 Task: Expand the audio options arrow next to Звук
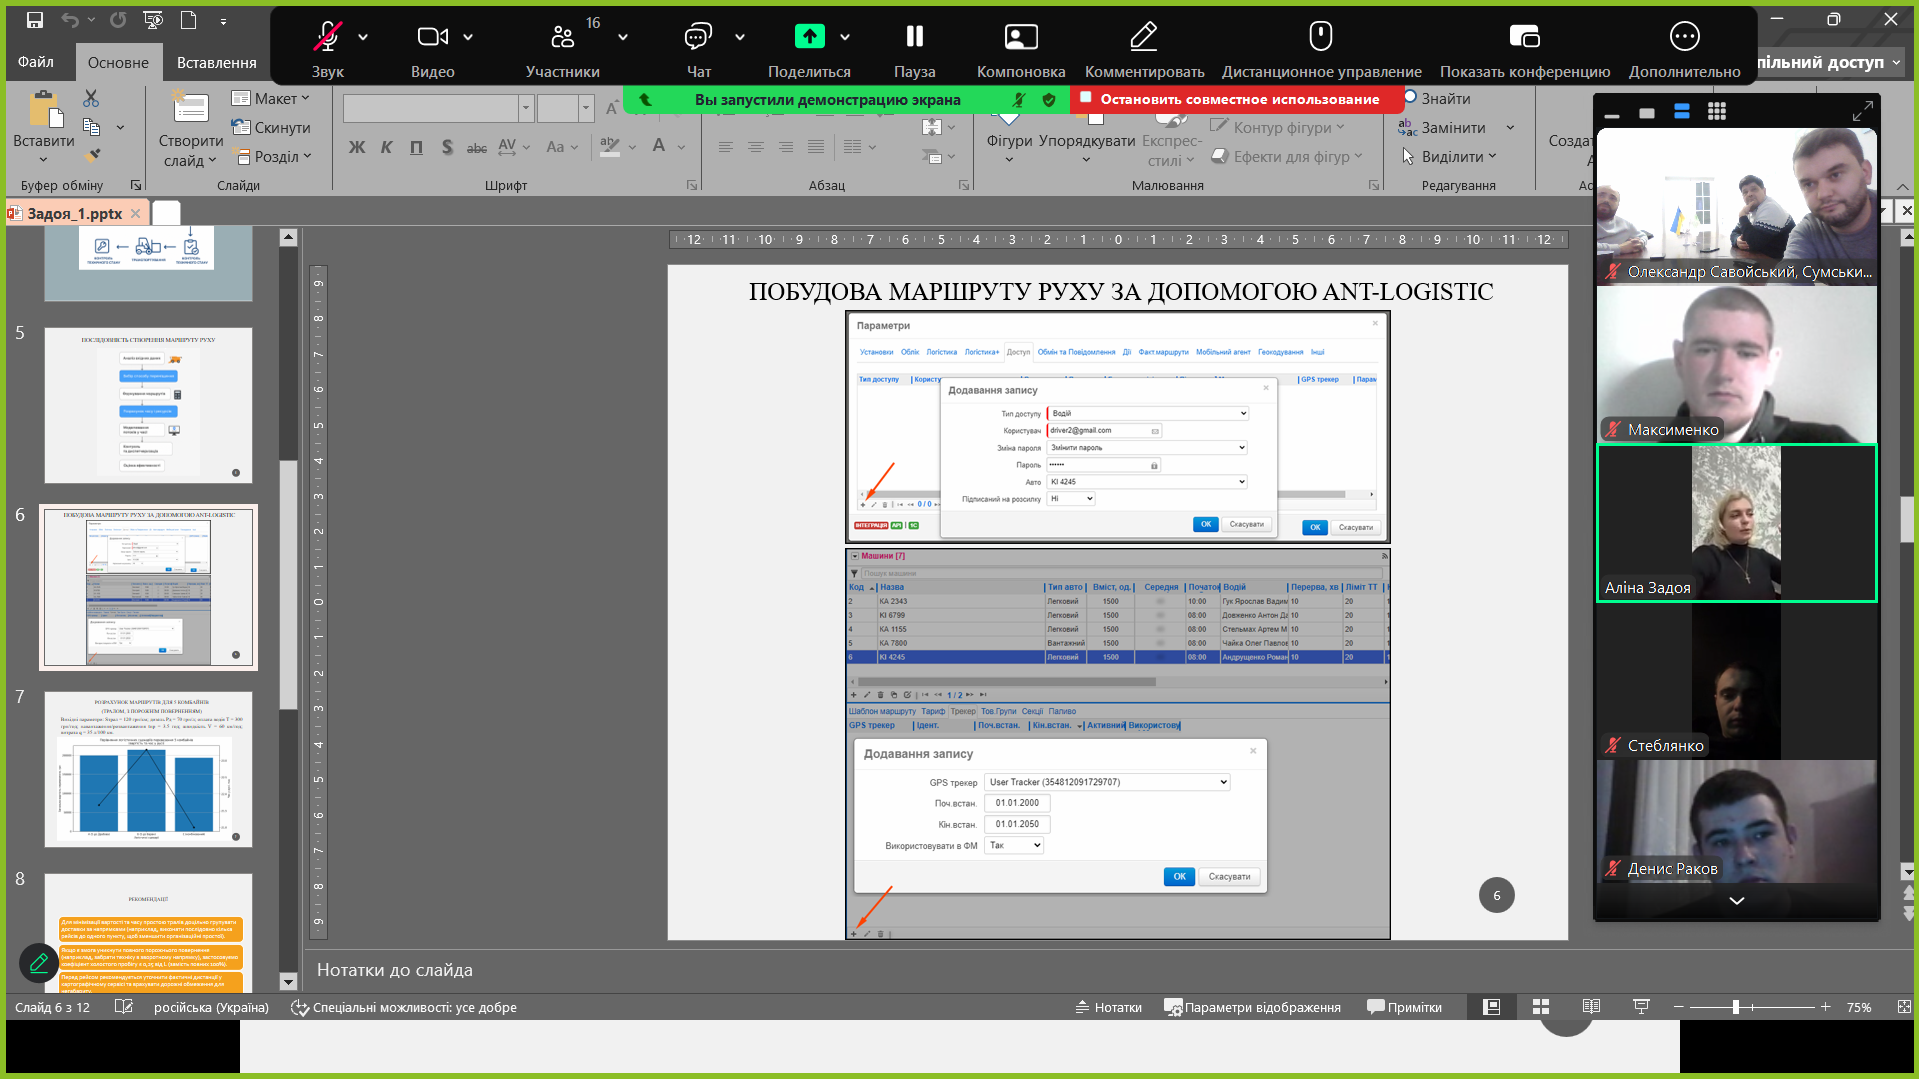tap(363, 37)
